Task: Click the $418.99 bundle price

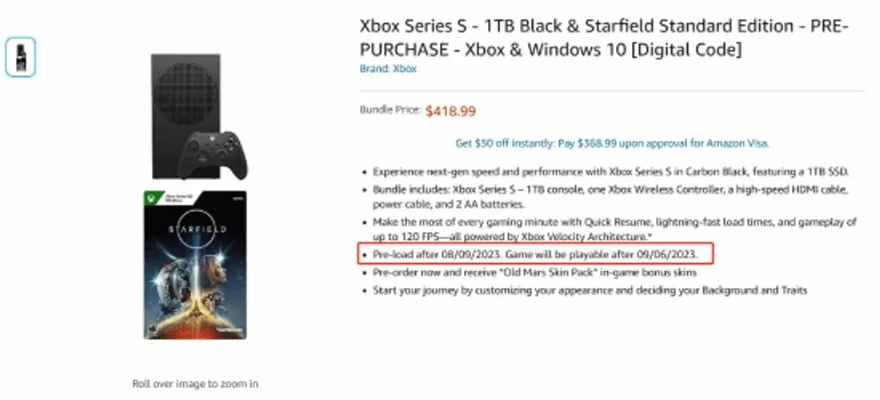Action: 449,111
